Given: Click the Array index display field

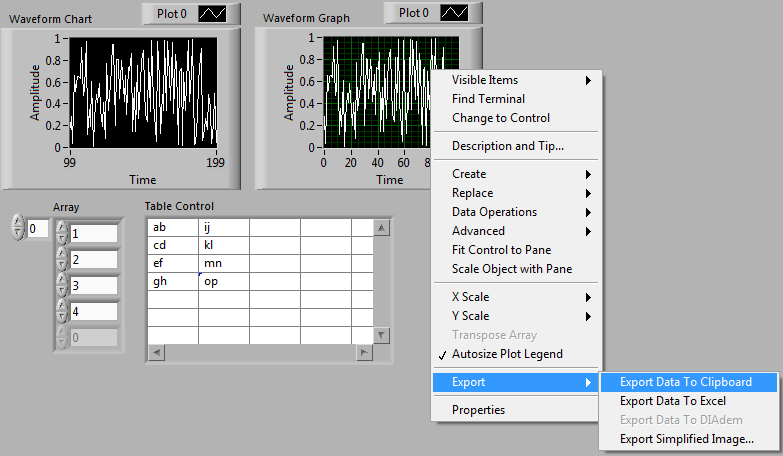Looking at the screenshot, I should click(x=37, y=229).
